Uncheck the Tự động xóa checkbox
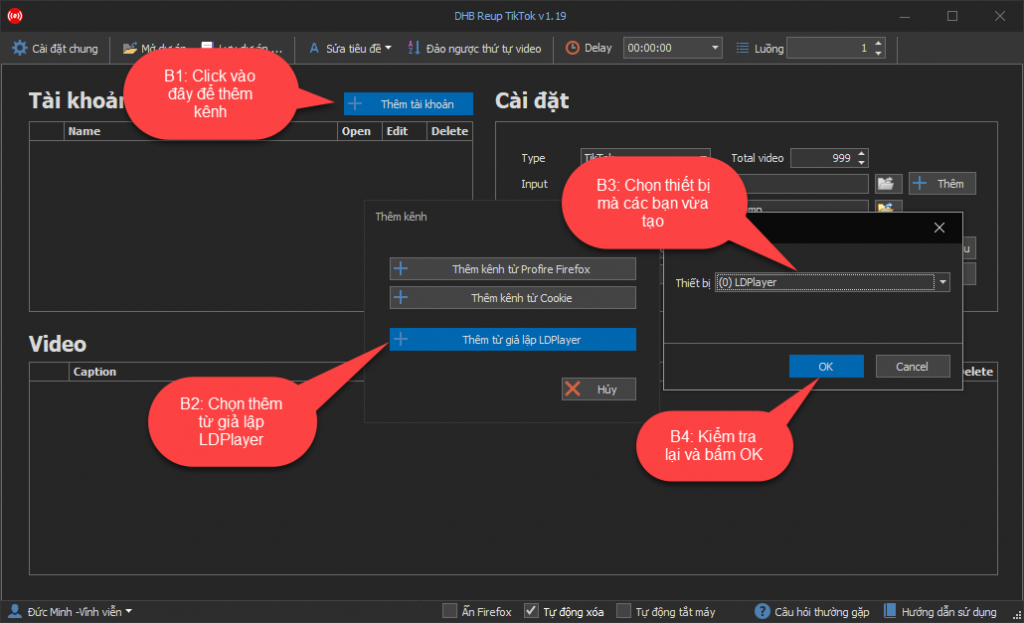This screenshot has height=623, width=1024. pyautogui.click(x=532, y=611)
